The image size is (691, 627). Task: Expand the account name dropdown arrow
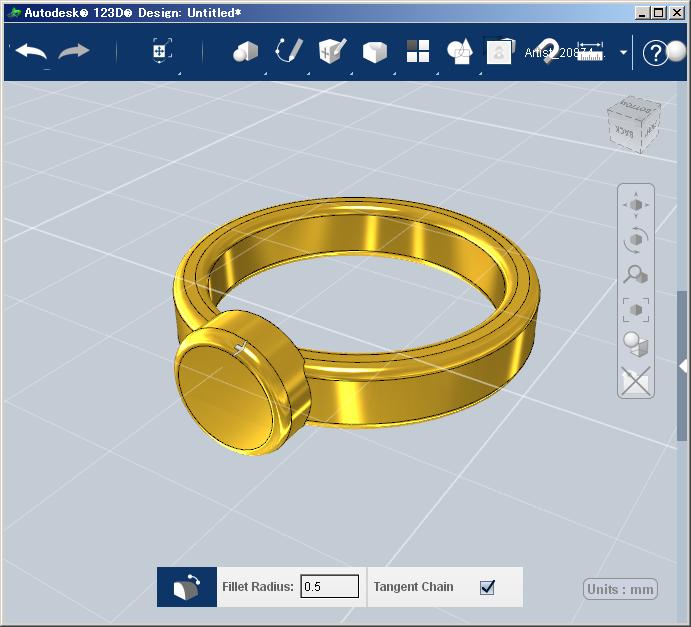click(x=623, y=52)
